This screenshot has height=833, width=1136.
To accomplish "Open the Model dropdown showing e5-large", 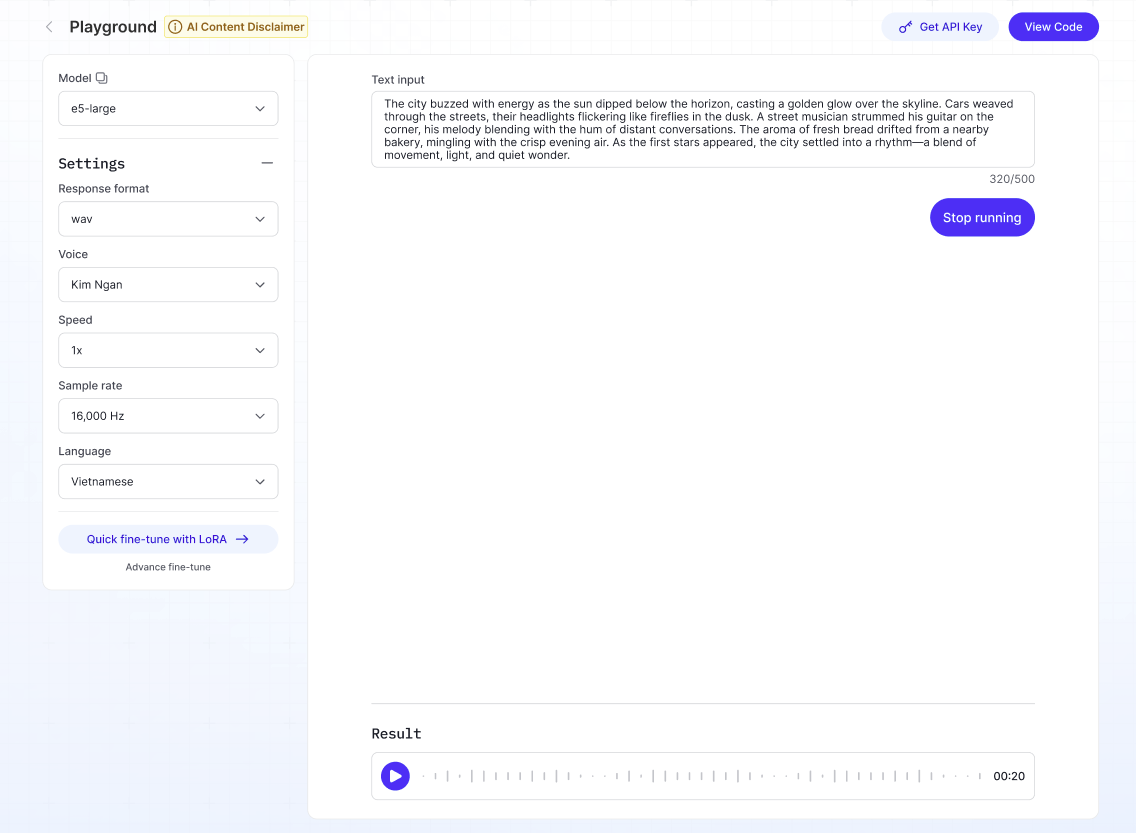I will coord(168,109).
